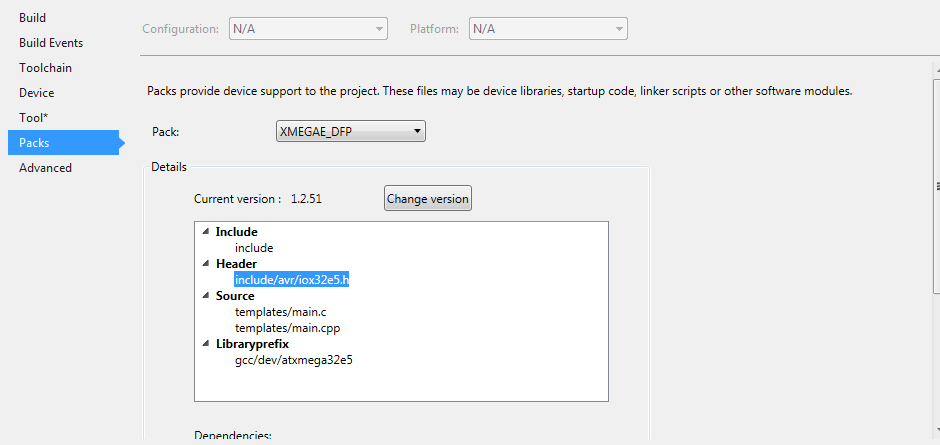Select gcc/dev/atxmega32e5 library prefix entry
Viewport: 940px width, 445px height.
(293, 360)
